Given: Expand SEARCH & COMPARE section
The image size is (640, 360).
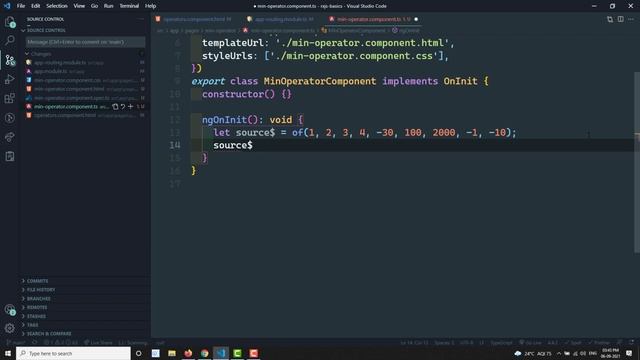Looking at the screenshot, I should pyautogui.click(x=49, y=334).
